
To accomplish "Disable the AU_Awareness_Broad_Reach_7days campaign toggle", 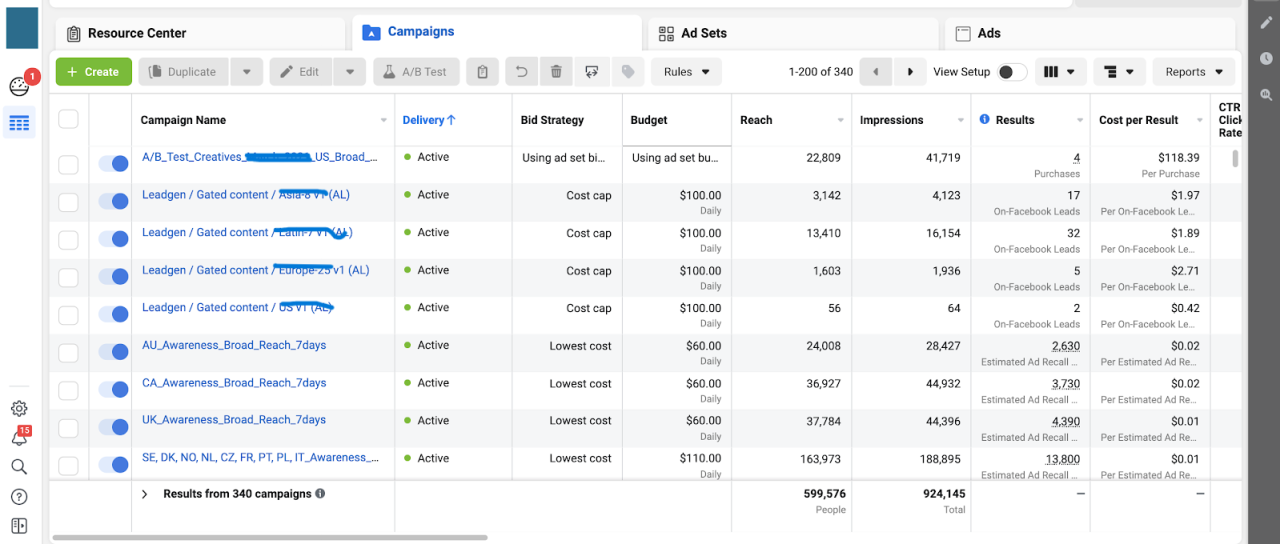I will 113,352.
